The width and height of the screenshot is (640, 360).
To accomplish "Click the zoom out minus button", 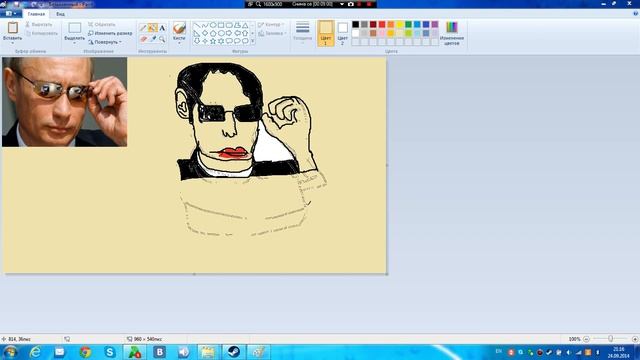I will tap(586, 339).
